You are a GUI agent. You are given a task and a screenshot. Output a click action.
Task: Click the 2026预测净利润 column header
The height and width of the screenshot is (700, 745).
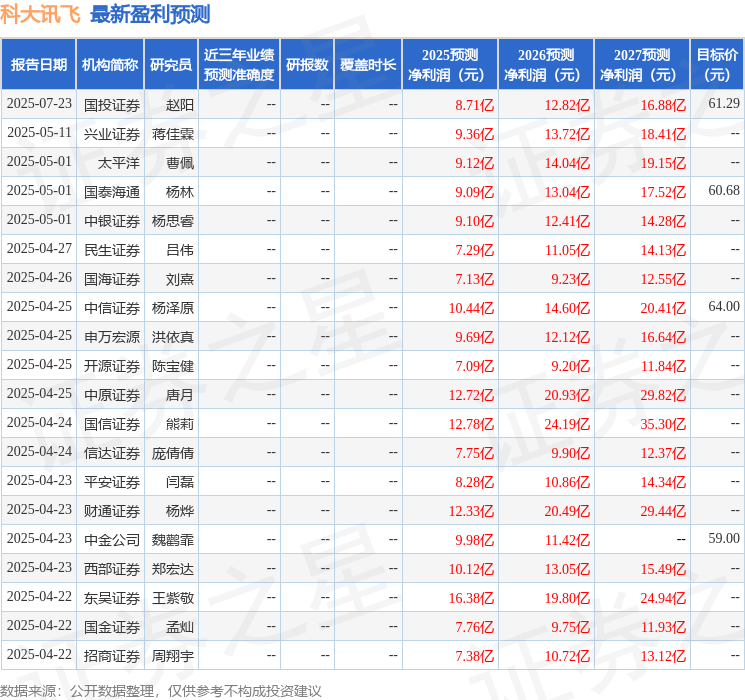(x=545, y=65)
